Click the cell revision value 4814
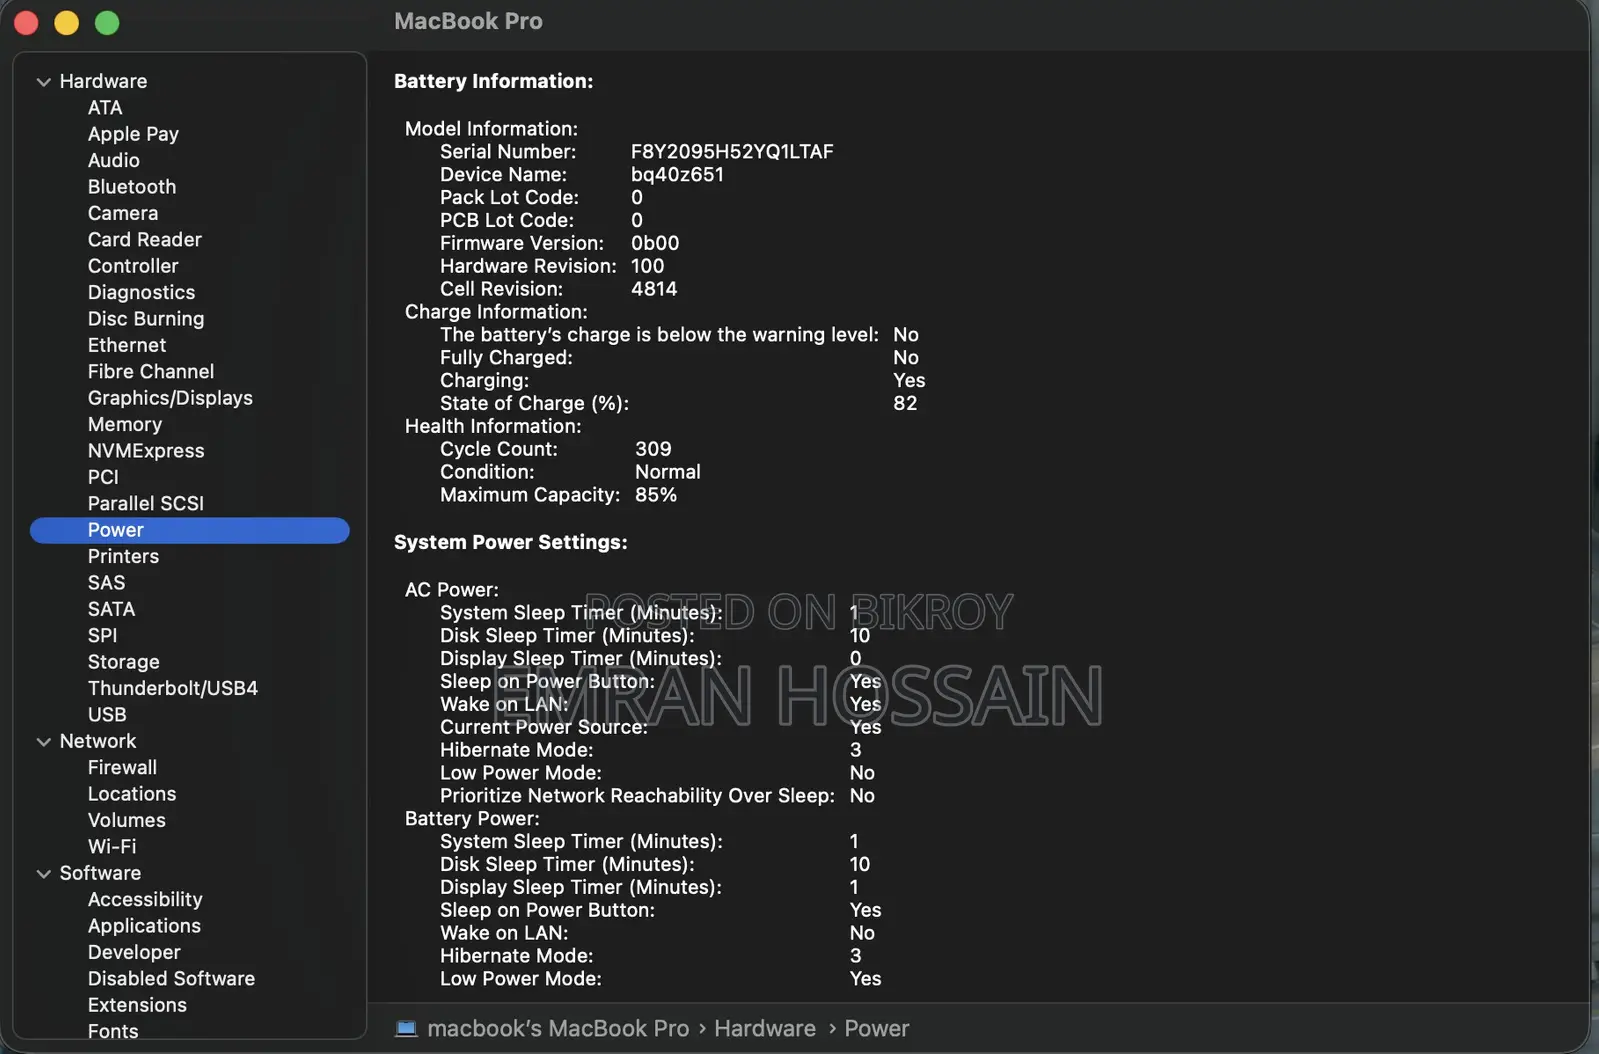The width and height of the screenshot is (1599, 1054). 654,289
